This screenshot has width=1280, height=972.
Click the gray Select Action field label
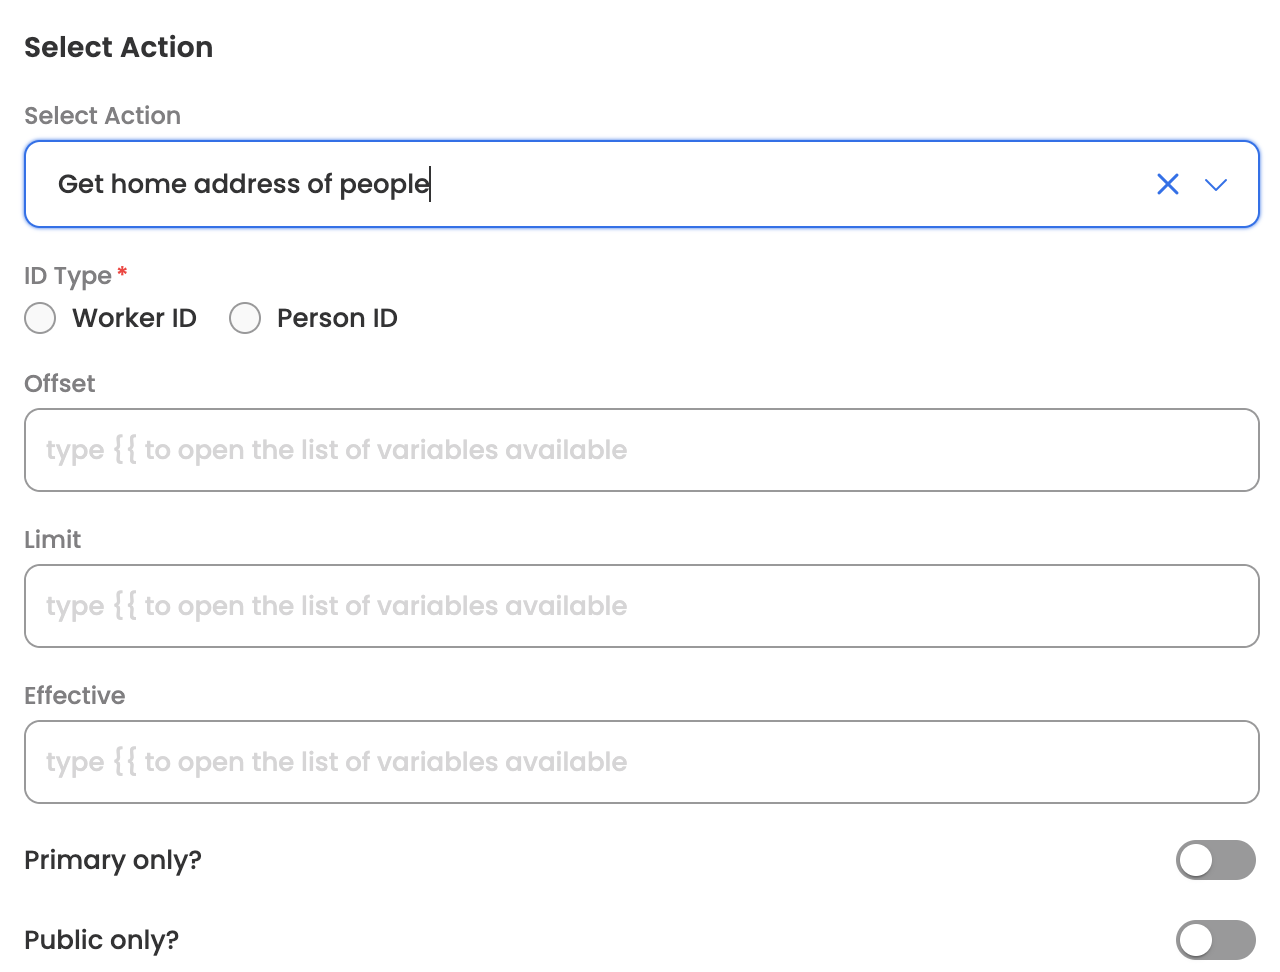102,116
